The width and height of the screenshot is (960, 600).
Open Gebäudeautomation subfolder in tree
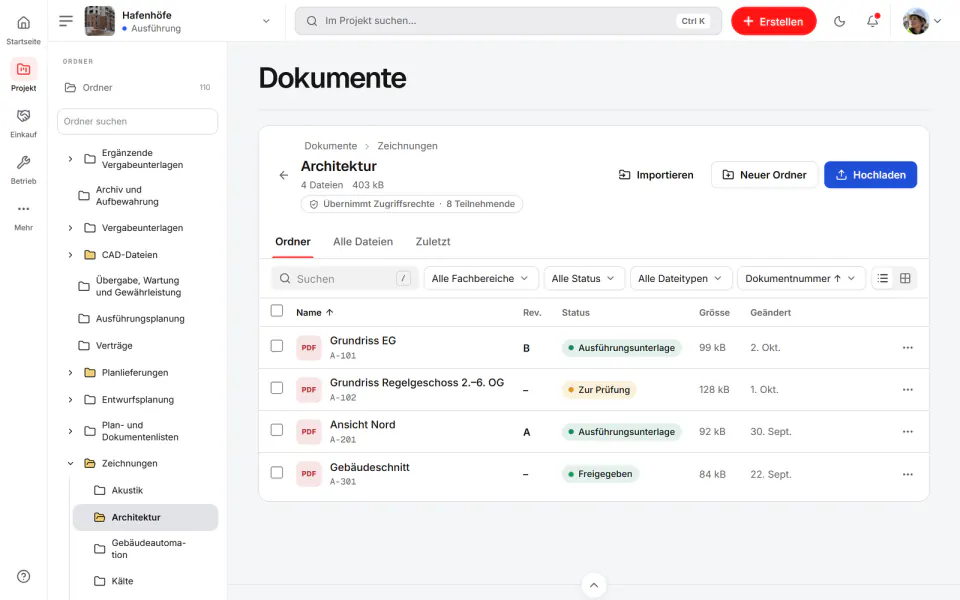tap(144, 549)
